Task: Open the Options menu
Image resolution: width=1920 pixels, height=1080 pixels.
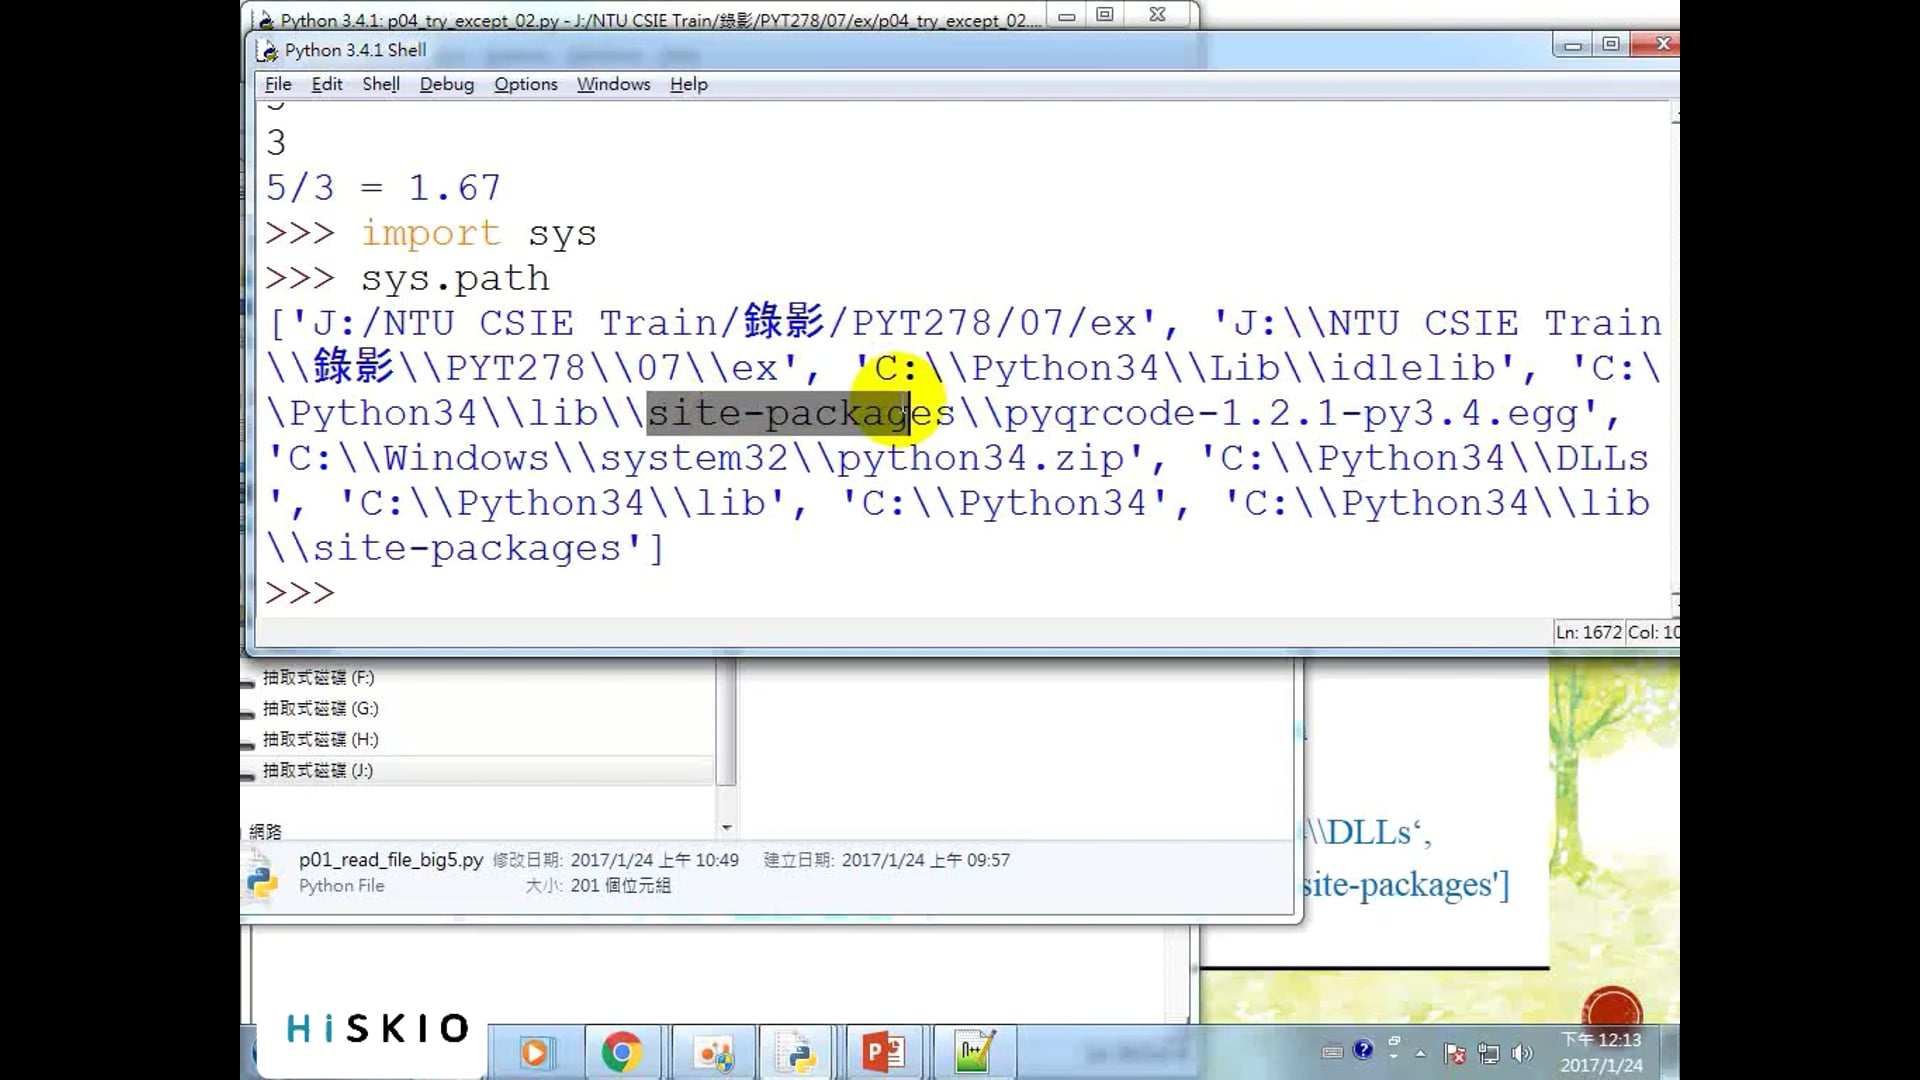Action: (x=525, y=84)
